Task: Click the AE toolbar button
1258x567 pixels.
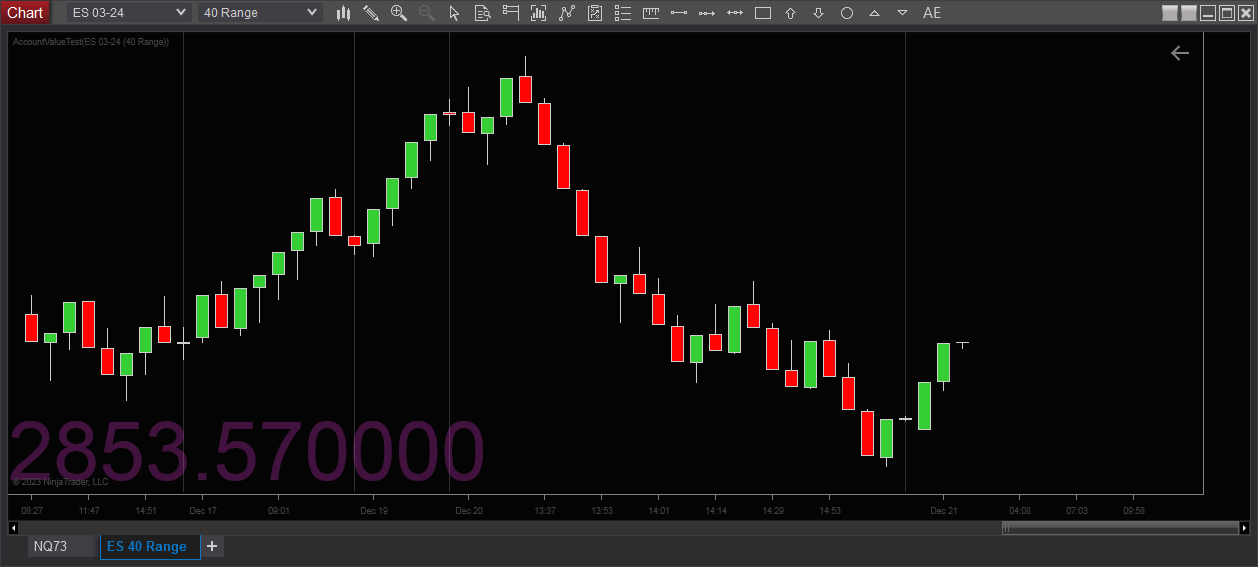Action: (932, 13)
